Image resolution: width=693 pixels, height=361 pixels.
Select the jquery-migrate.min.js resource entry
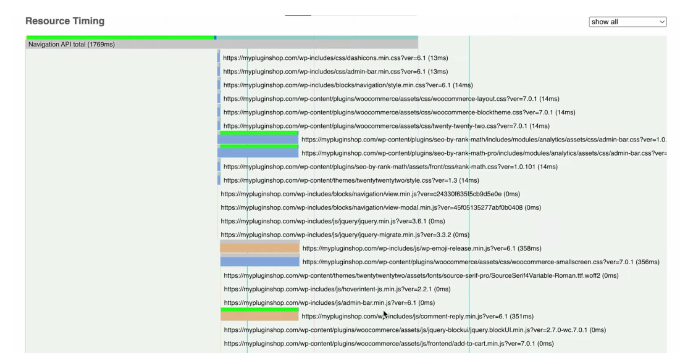[345, 235]
